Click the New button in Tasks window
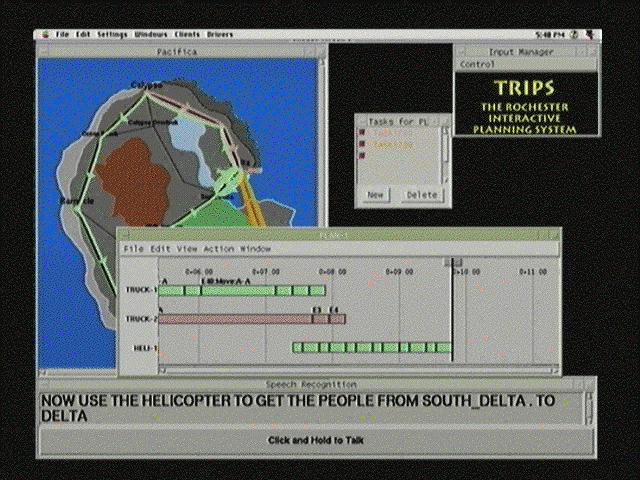The width and height of the screenshot is (640, 480). click(x=376, y=195)
